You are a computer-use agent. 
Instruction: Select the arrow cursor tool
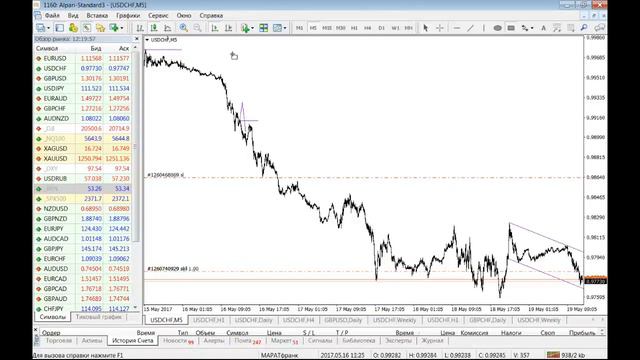point(425,28)
